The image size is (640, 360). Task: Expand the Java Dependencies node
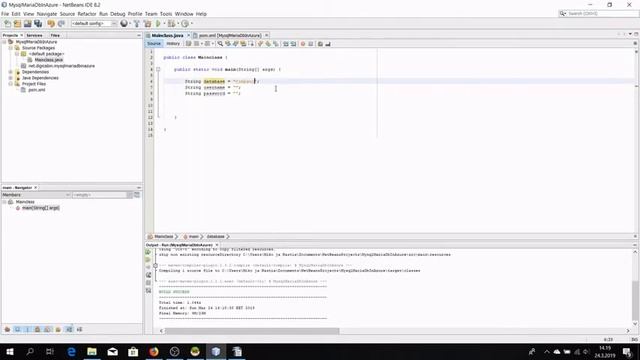click(x=11, y=78)
